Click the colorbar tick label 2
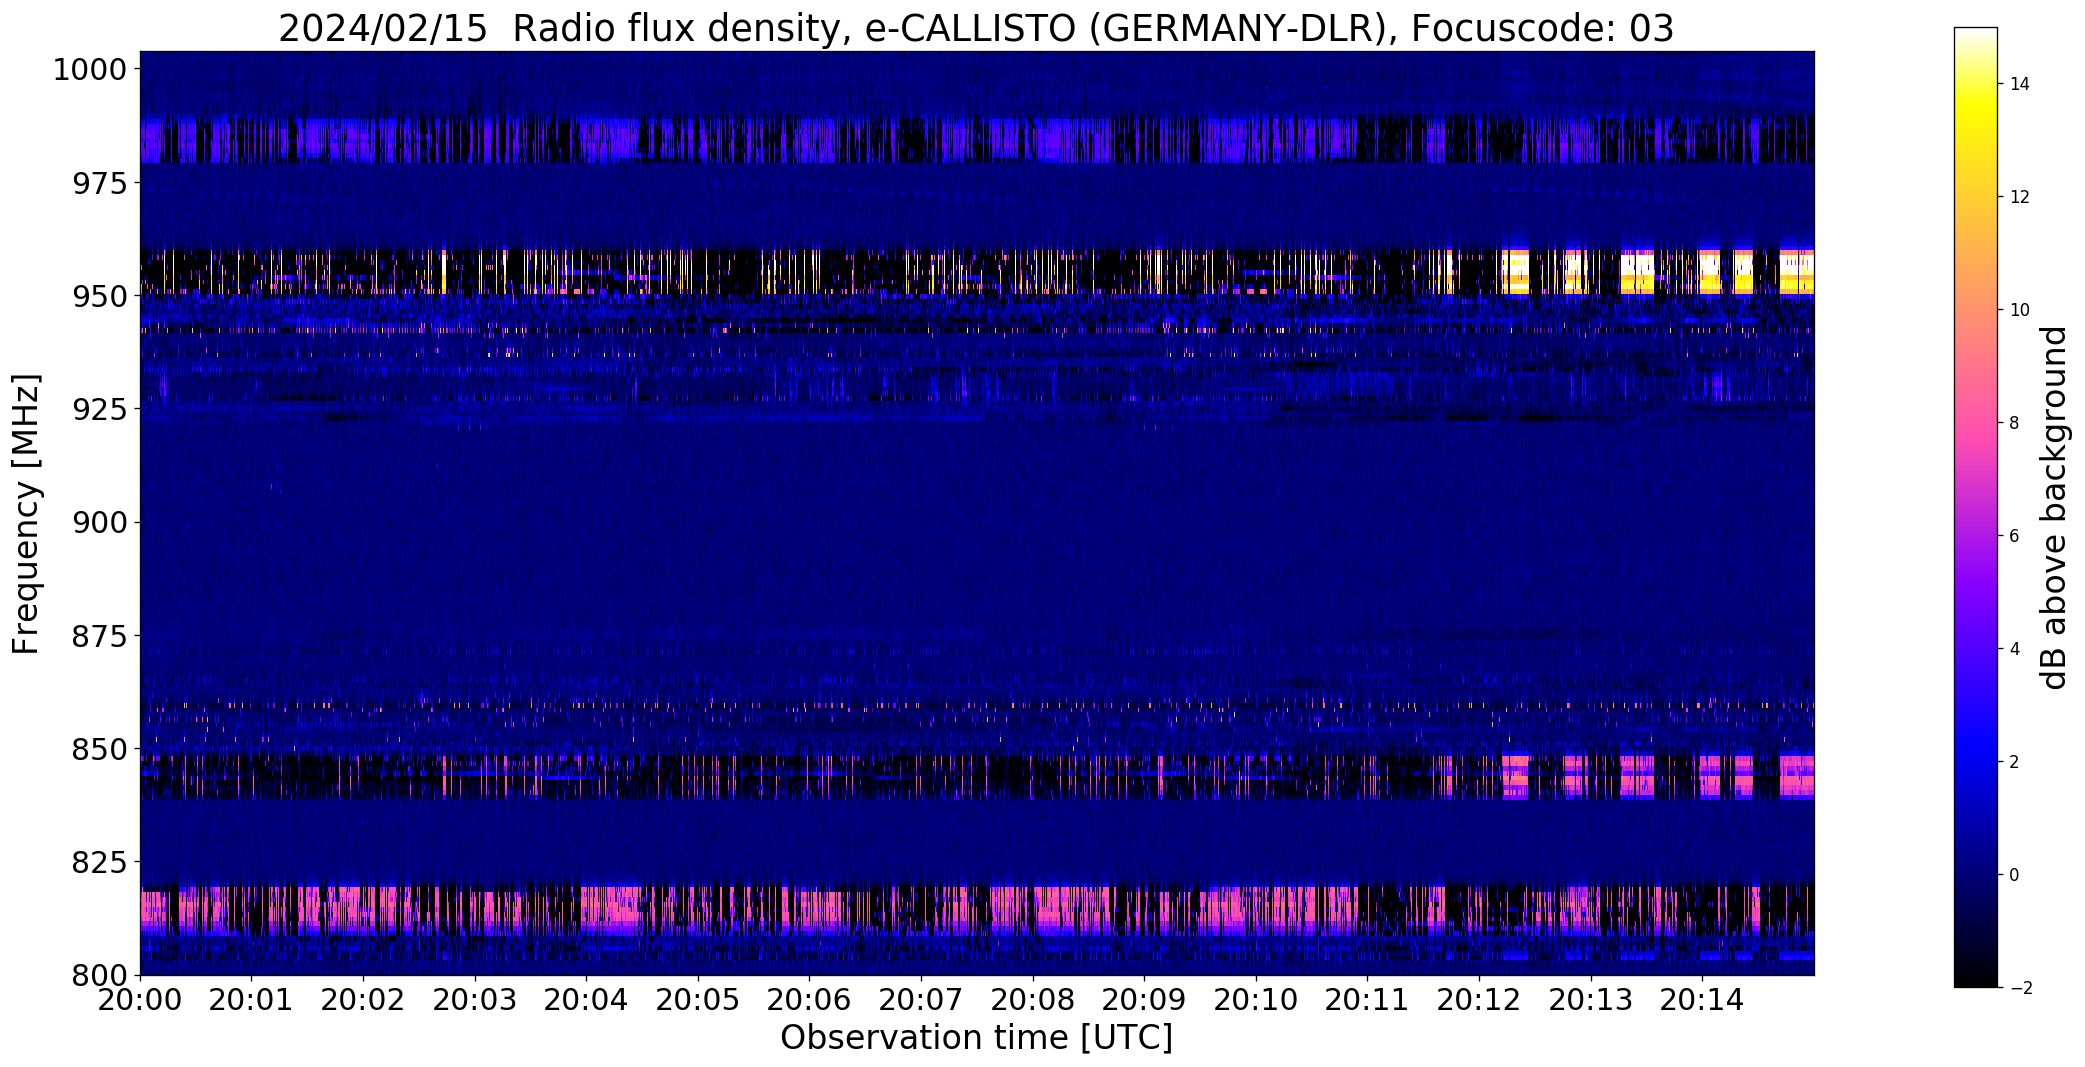 click(2014, 762)
